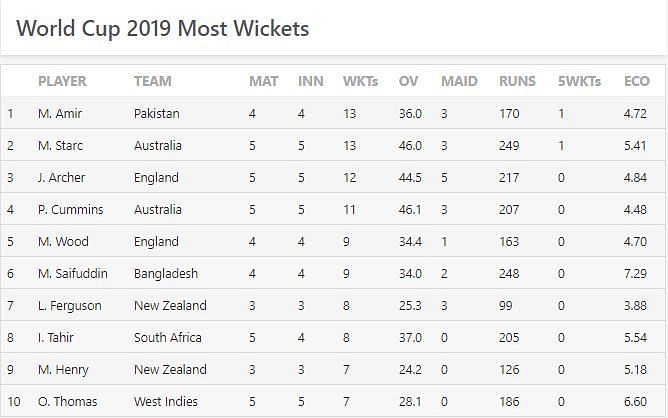The width and height of the screenshot is (668, 418).
Task: Click P. Cummins in the table
Action: click(x=70, y=210)
